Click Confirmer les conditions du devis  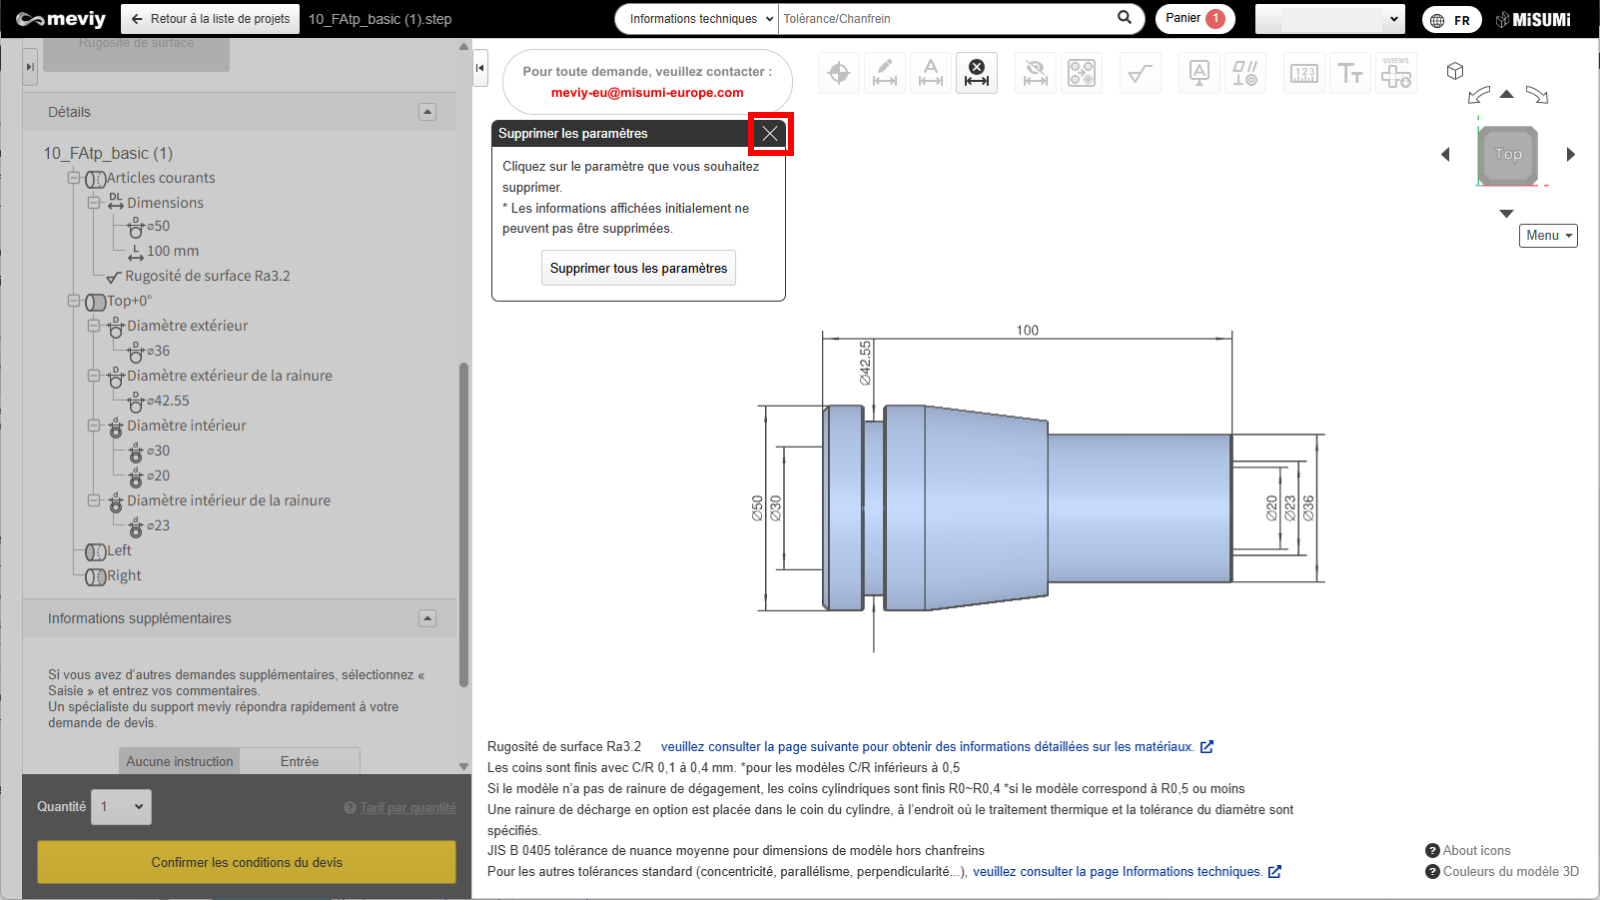pos(246,862)
